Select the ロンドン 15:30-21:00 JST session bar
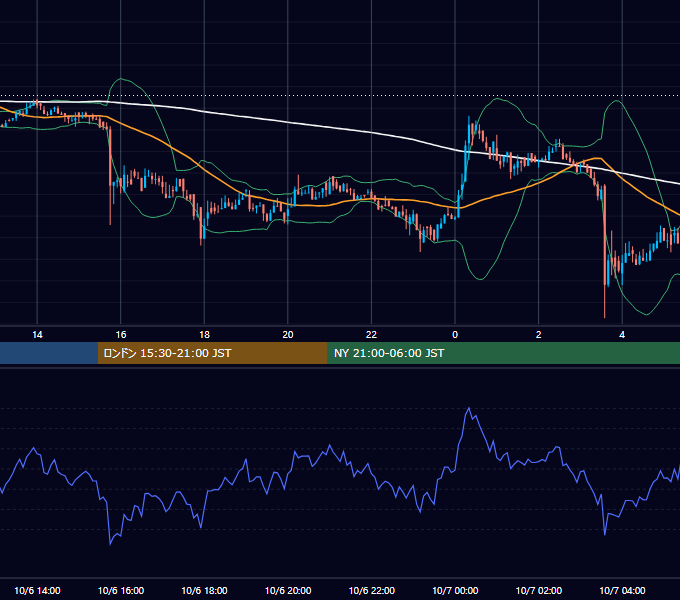The height and width of the screenshot is (600, 680). (212, 353)
